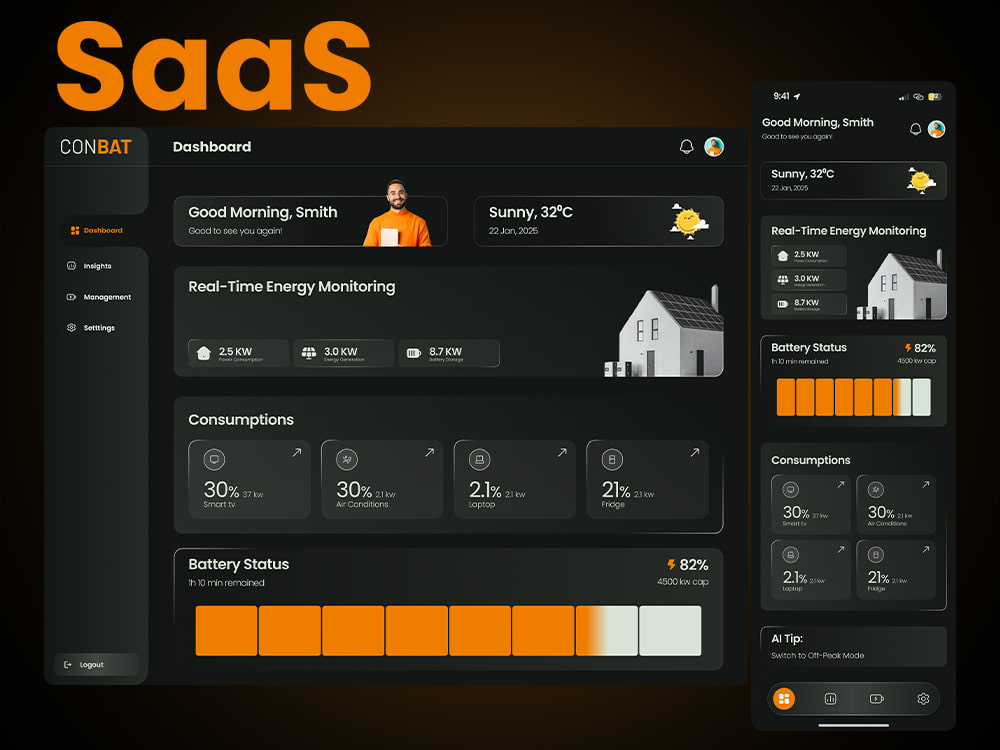Open Insights in the left sidebar

(90, 266)
